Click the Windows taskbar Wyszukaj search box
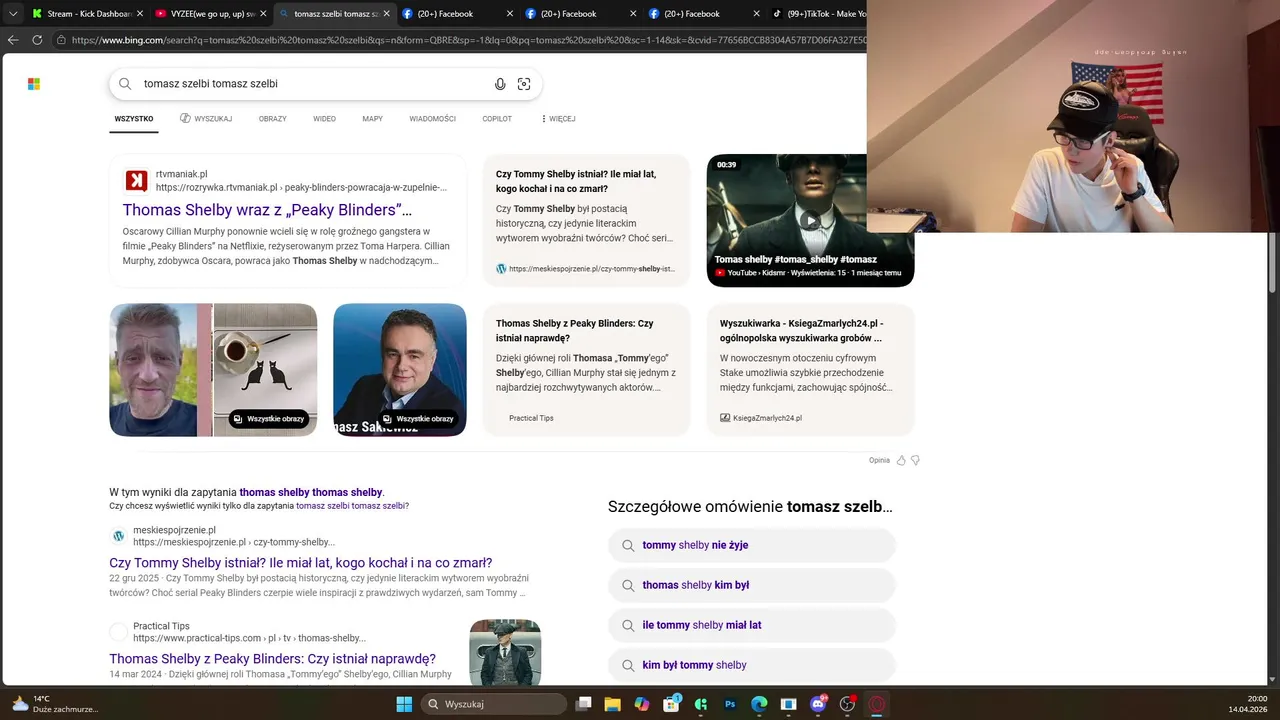This screenshot has height=720, width=1280. click(x=494, y=704)
